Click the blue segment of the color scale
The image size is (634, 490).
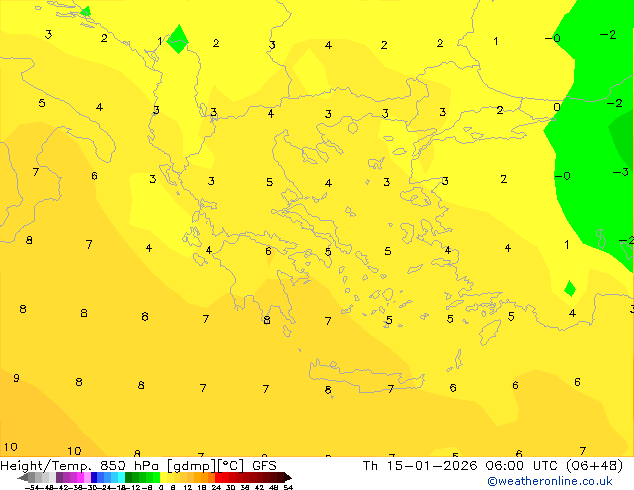click(x=100, y=477)
